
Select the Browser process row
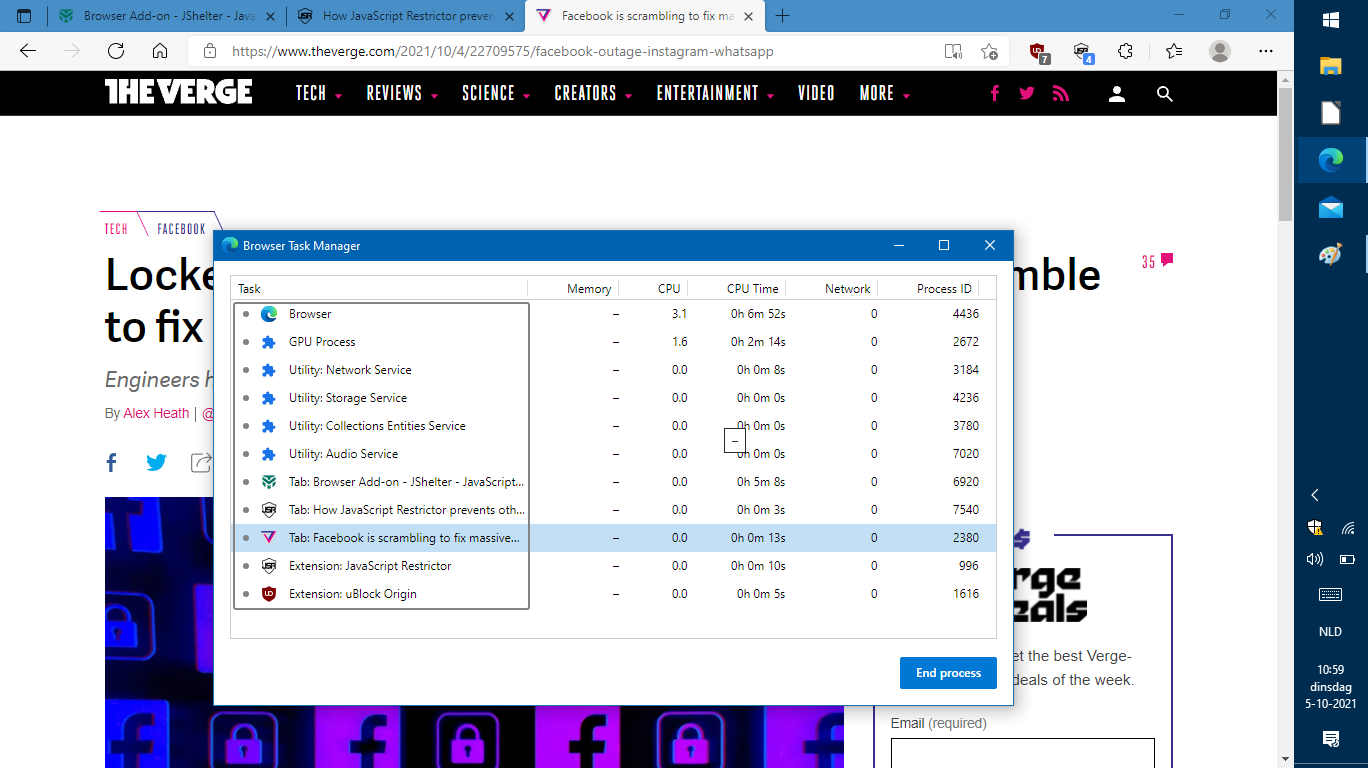613,314
